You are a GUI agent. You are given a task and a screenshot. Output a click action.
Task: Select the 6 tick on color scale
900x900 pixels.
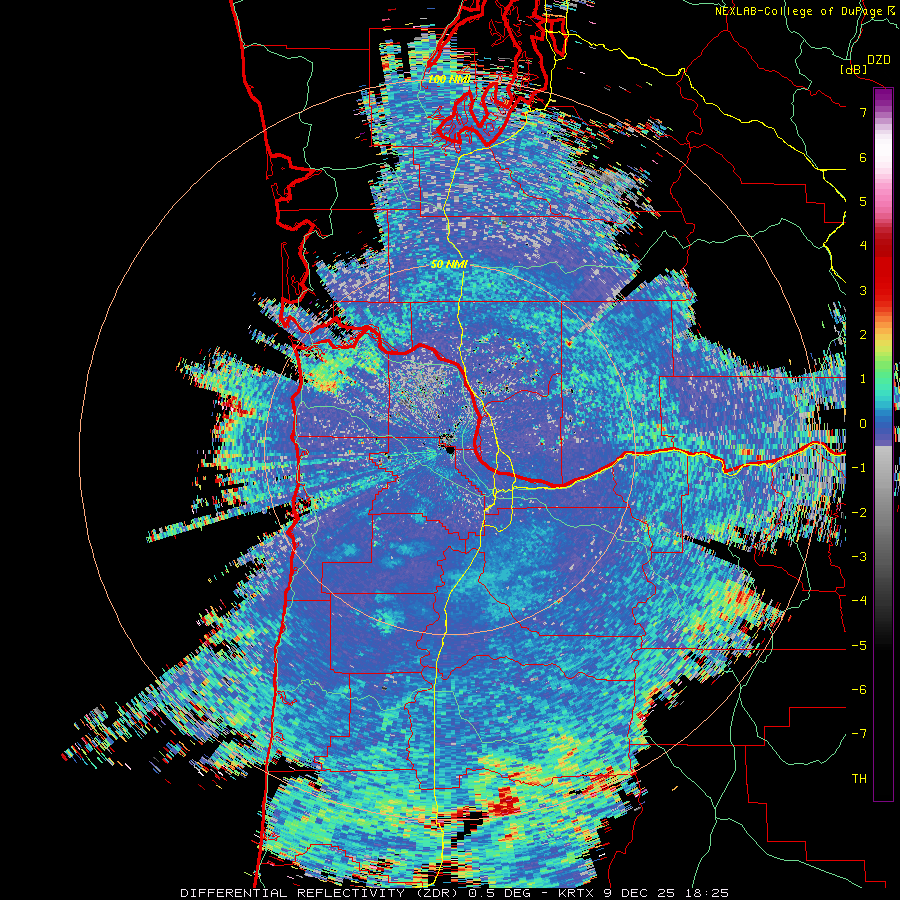[x=863, y=157]
